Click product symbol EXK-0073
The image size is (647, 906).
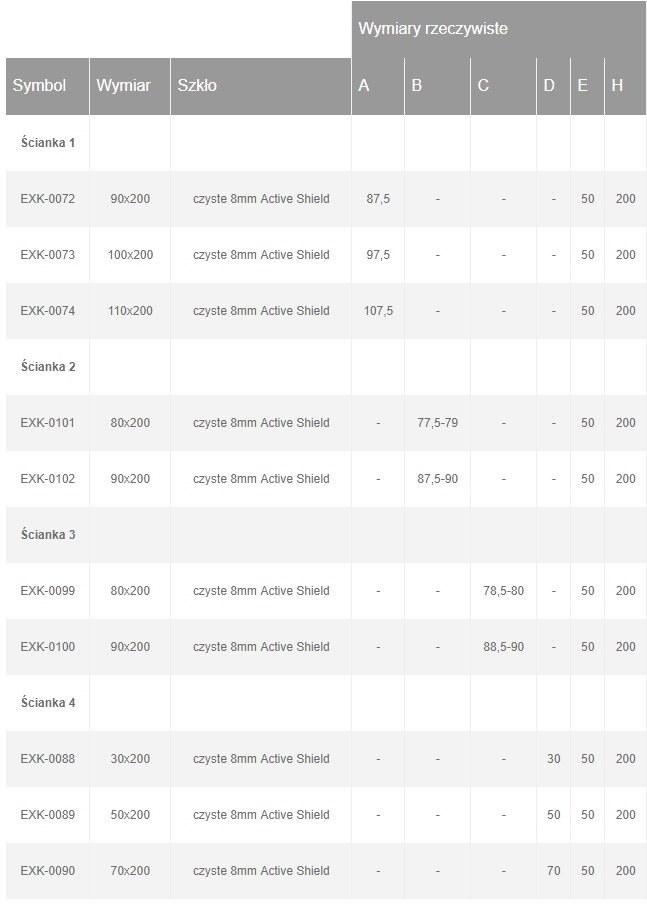[48, 255]
